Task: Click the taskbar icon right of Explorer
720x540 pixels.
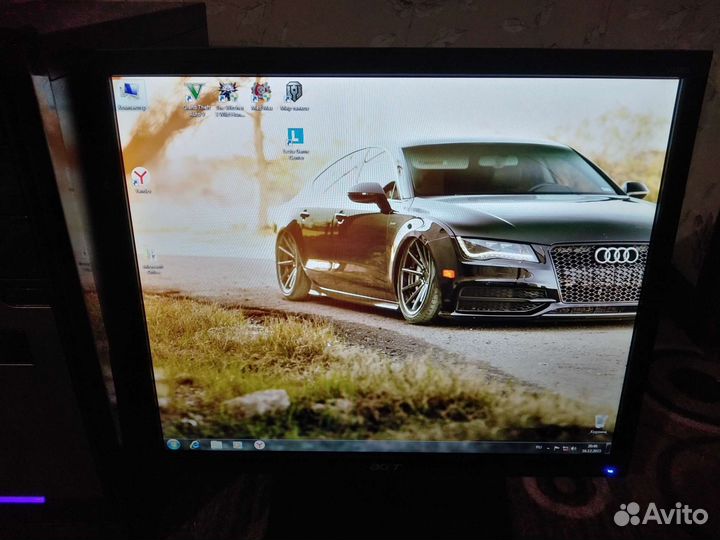Action: click(237, 444)
